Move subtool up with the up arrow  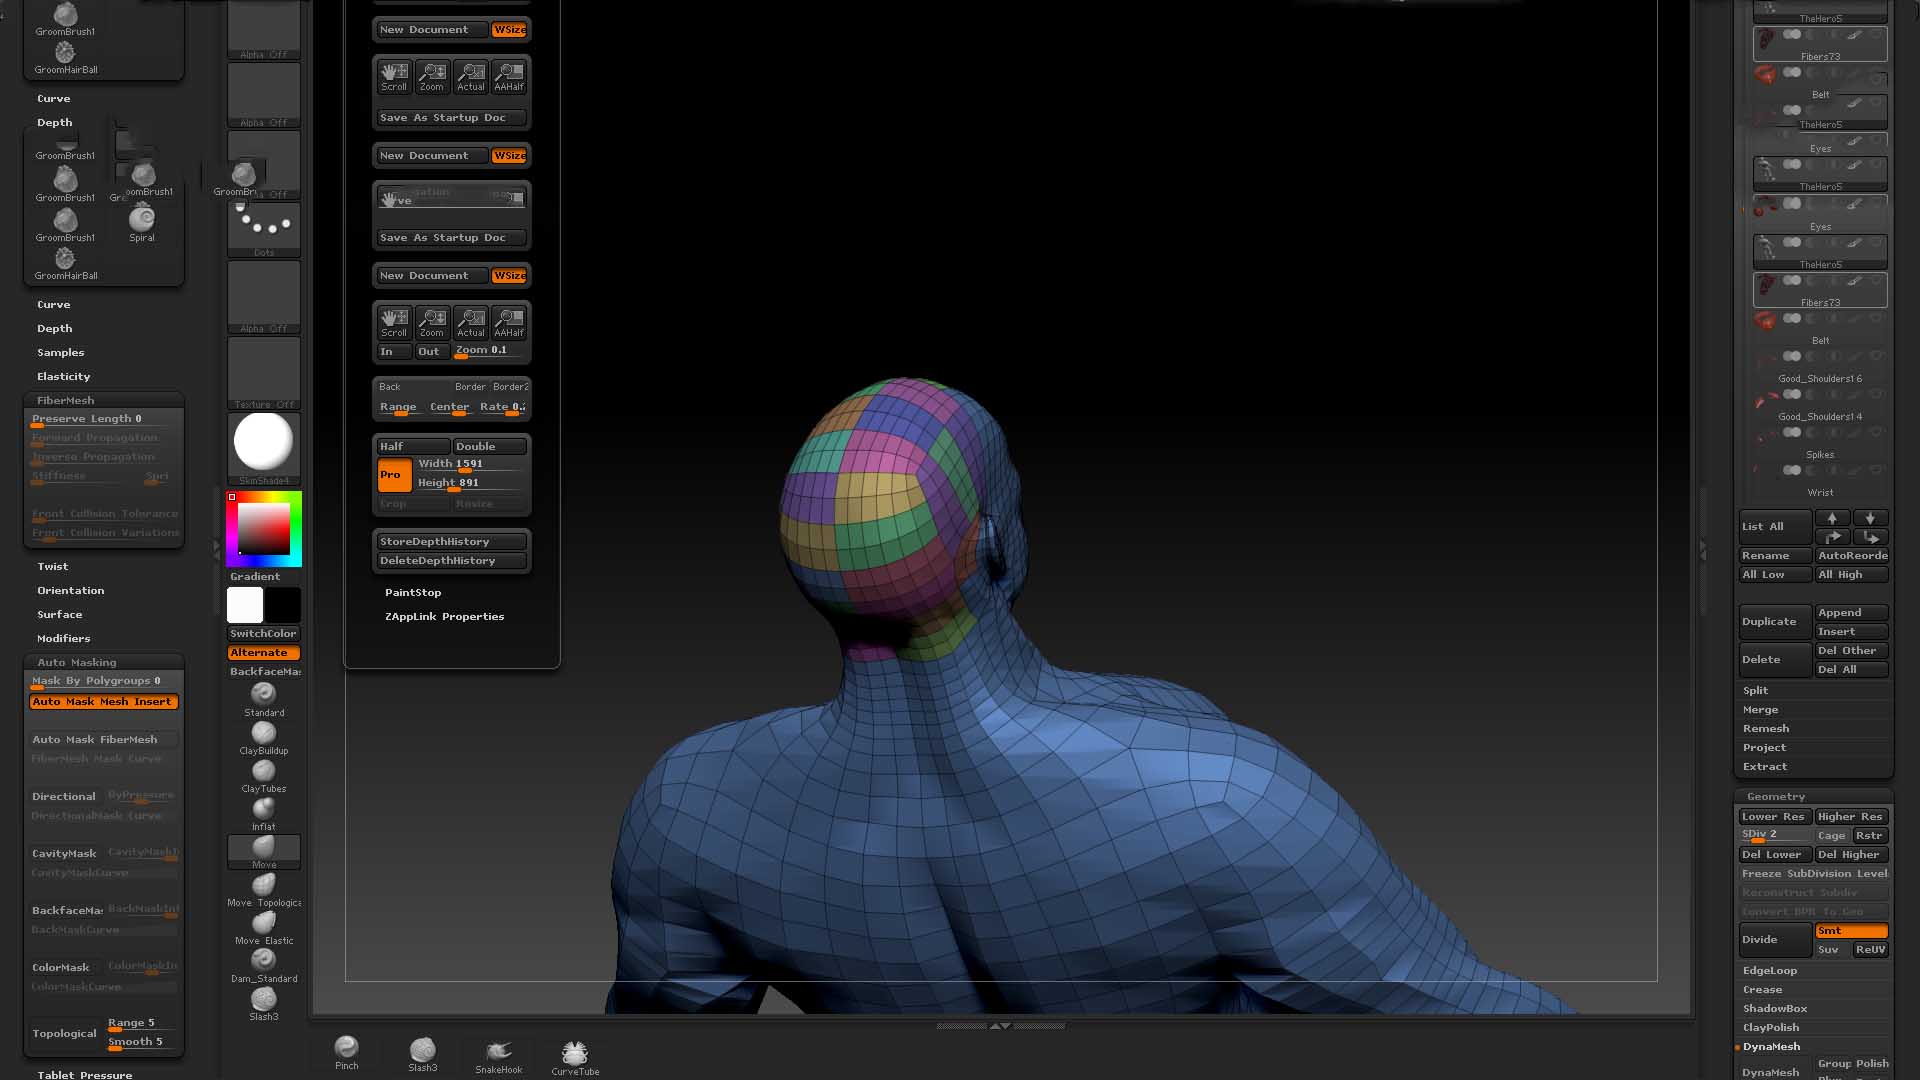point(1832,518)
